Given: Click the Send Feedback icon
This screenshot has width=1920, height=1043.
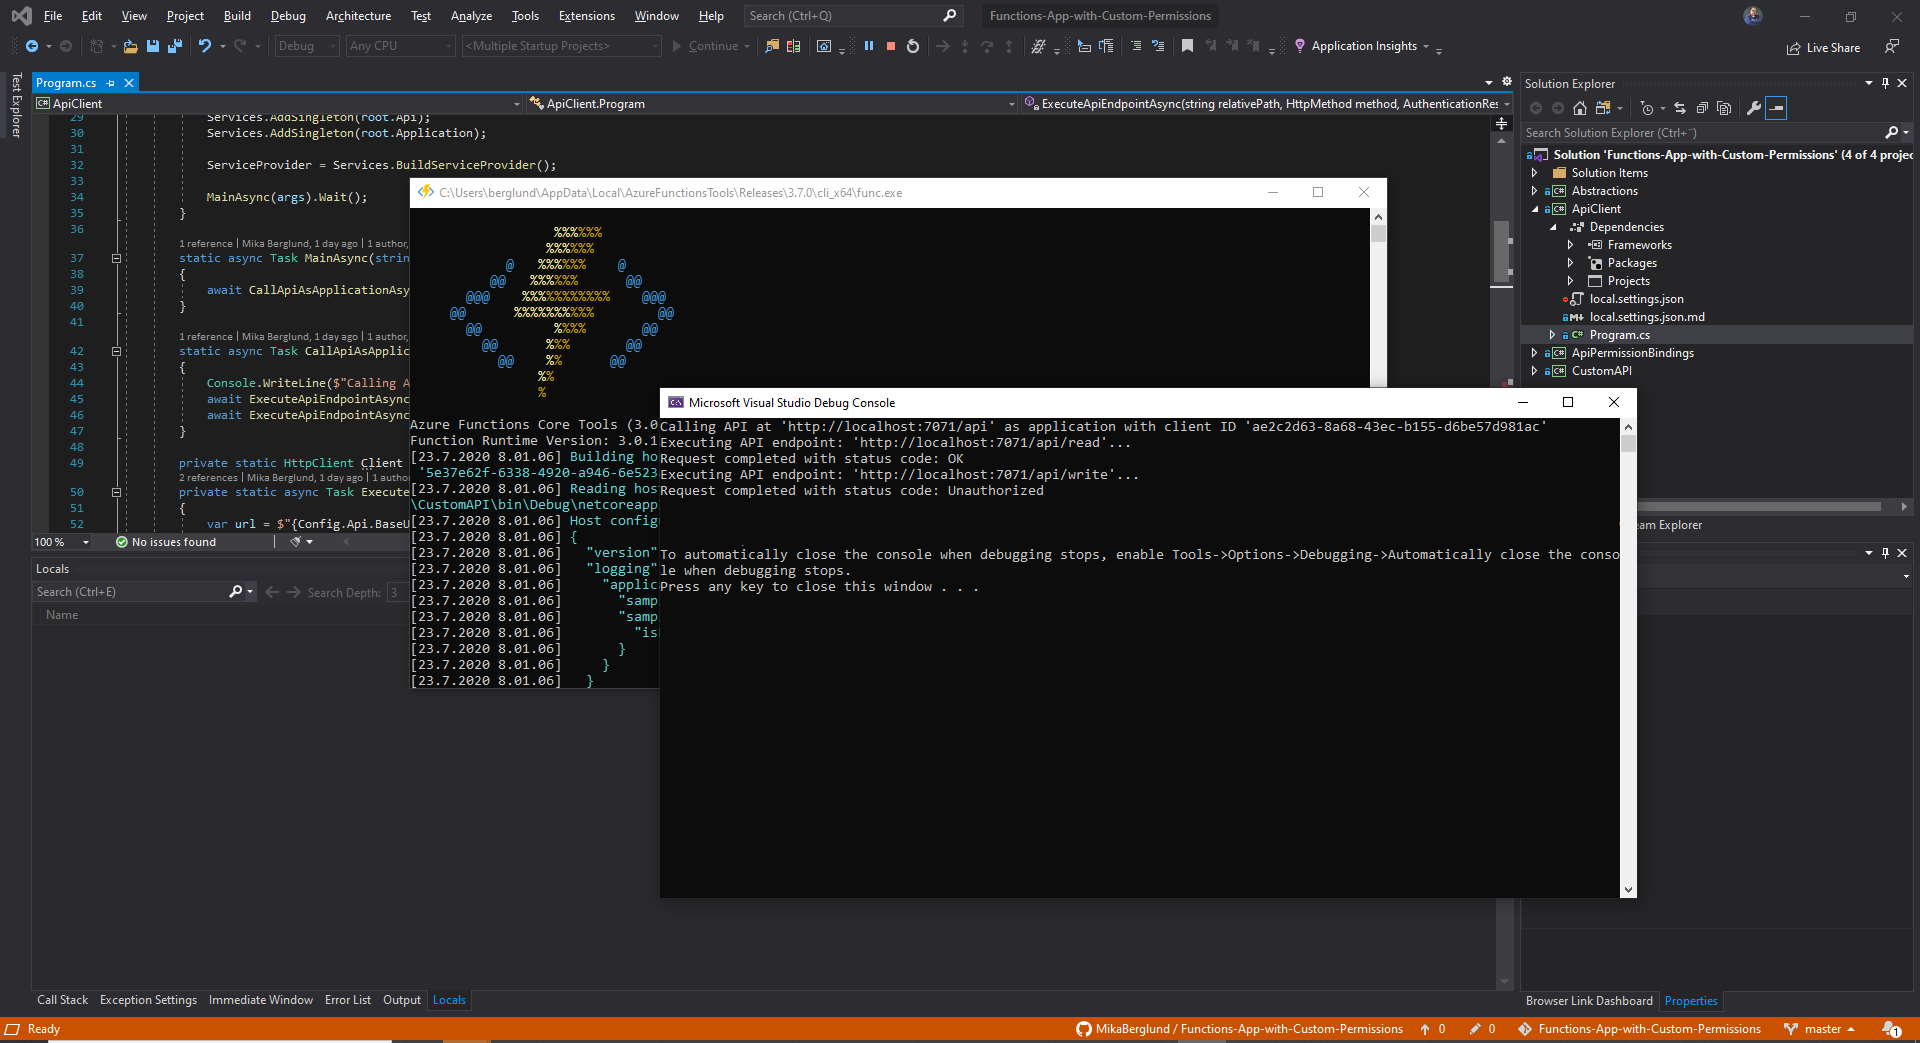Looking at the screenshot, I should click(1892, 47).
